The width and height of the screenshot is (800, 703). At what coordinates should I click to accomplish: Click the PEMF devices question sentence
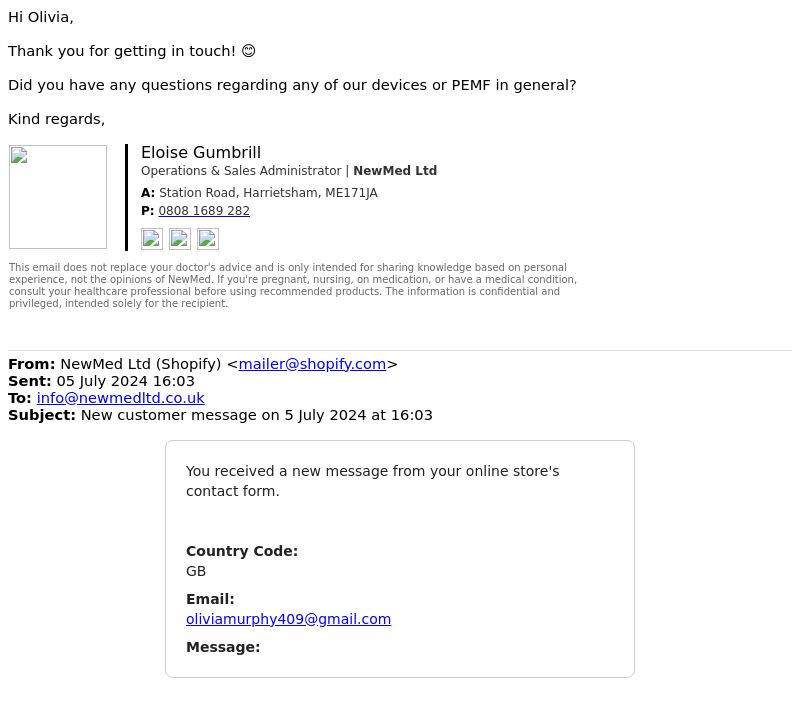[x=292, y=85]
